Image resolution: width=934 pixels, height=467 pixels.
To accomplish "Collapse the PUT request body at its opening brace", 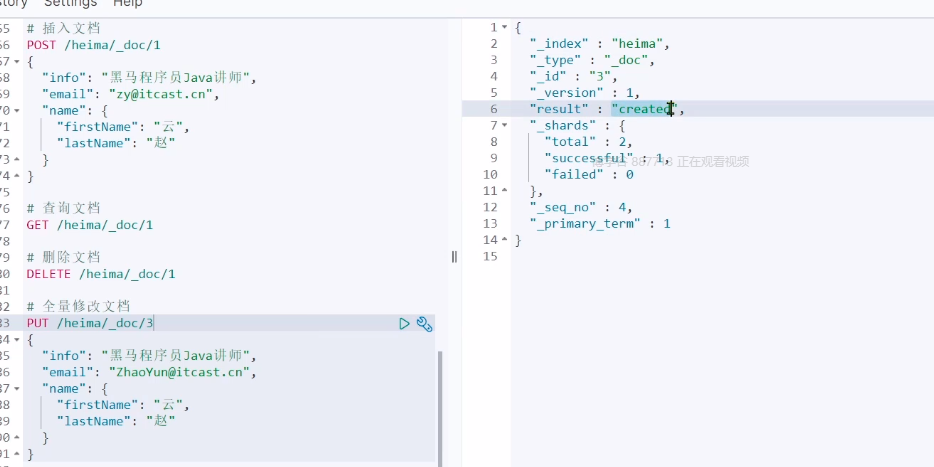I will [17, 340].
